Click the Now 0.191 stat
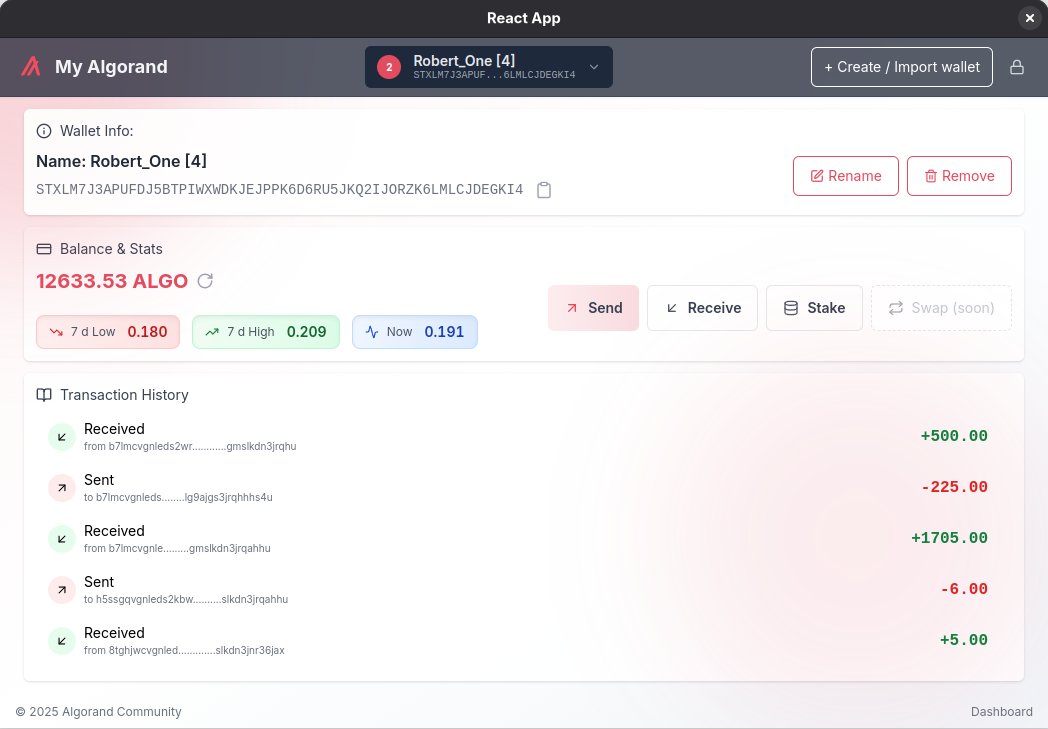The width and height of the screenshot is (1048, 729). point(414,332)
